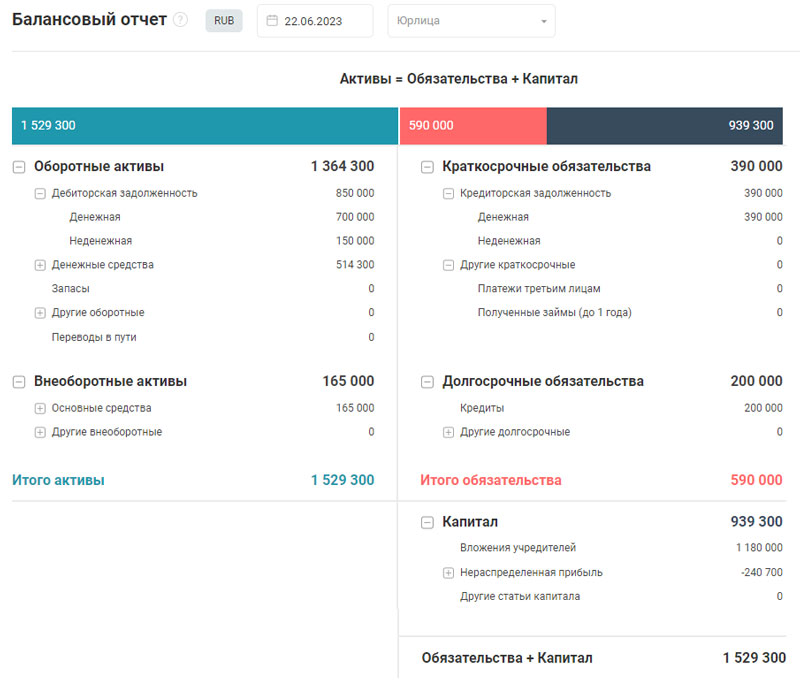
Task: Expand the "Другие оборотные" row
Action: [39, 311]
